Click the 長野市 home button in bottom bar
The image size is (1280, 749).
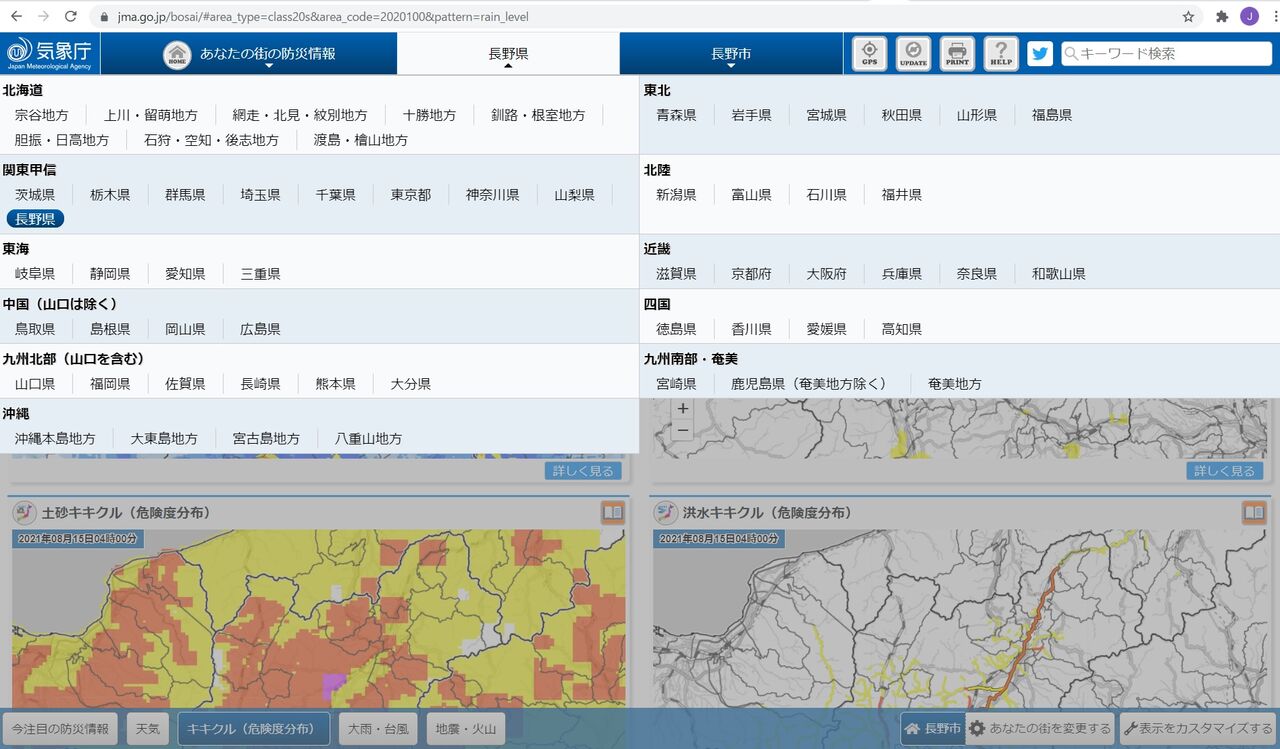(933, 729)
